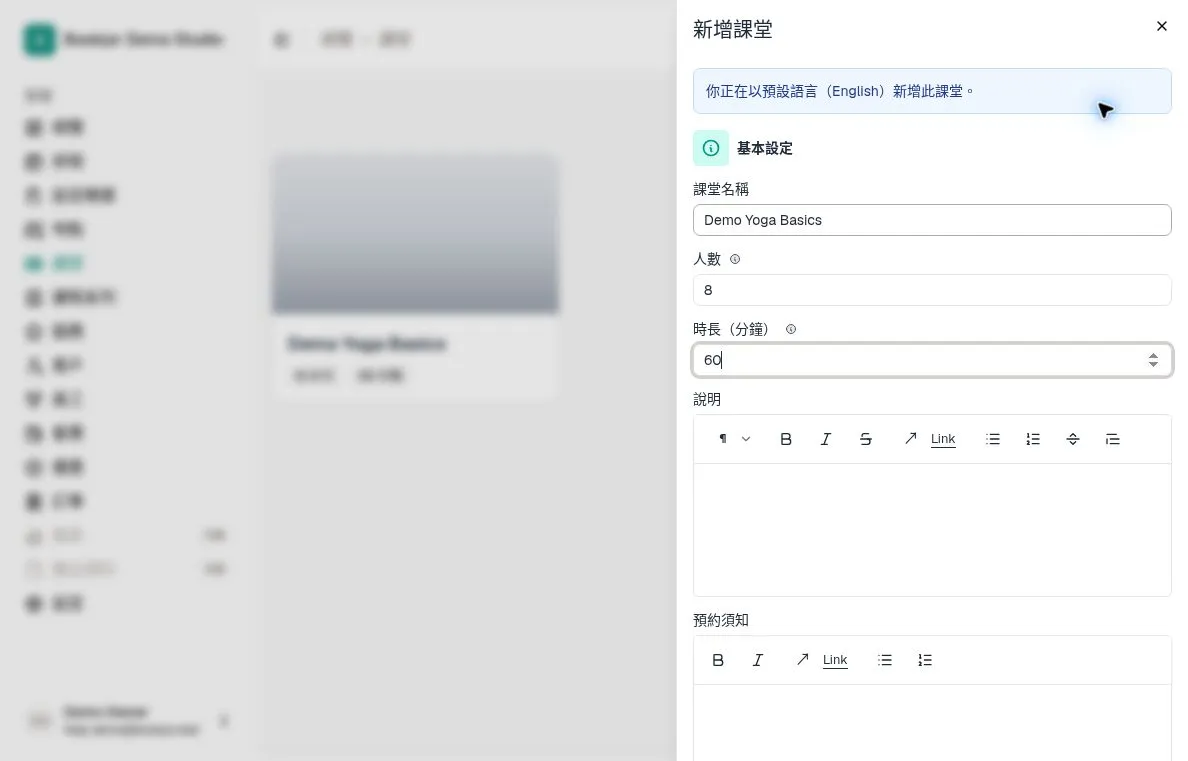Viewport: 1188px width, 761px height.
Task: Apply strikethrough in 說明 editor toolbar
Action: [865, 439]
